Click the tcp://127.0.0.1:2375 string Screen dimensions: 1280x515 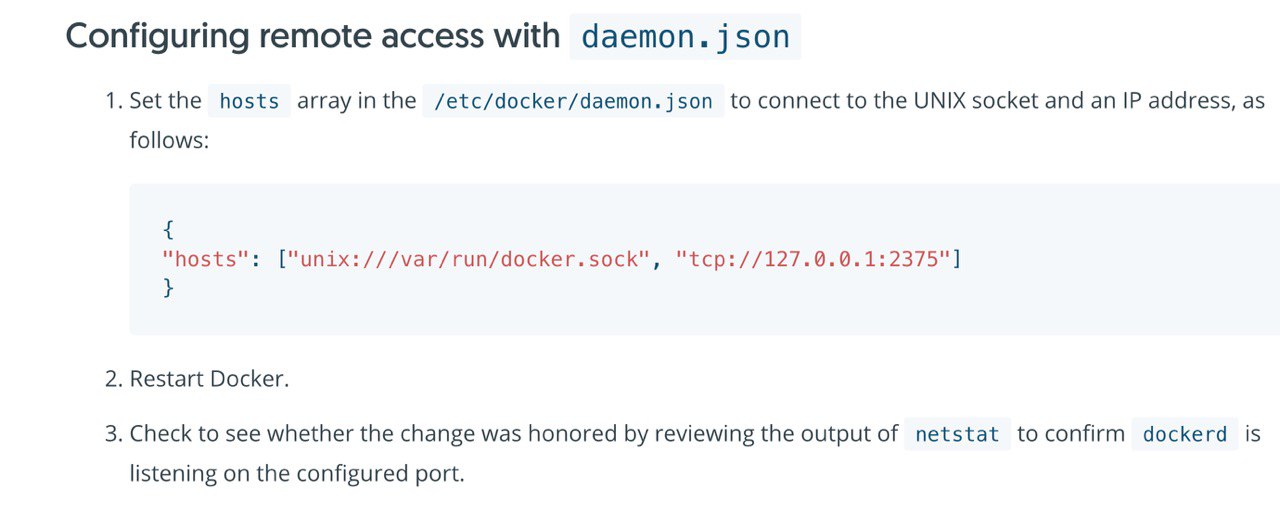pyautogui.click(x=813, y=260)
